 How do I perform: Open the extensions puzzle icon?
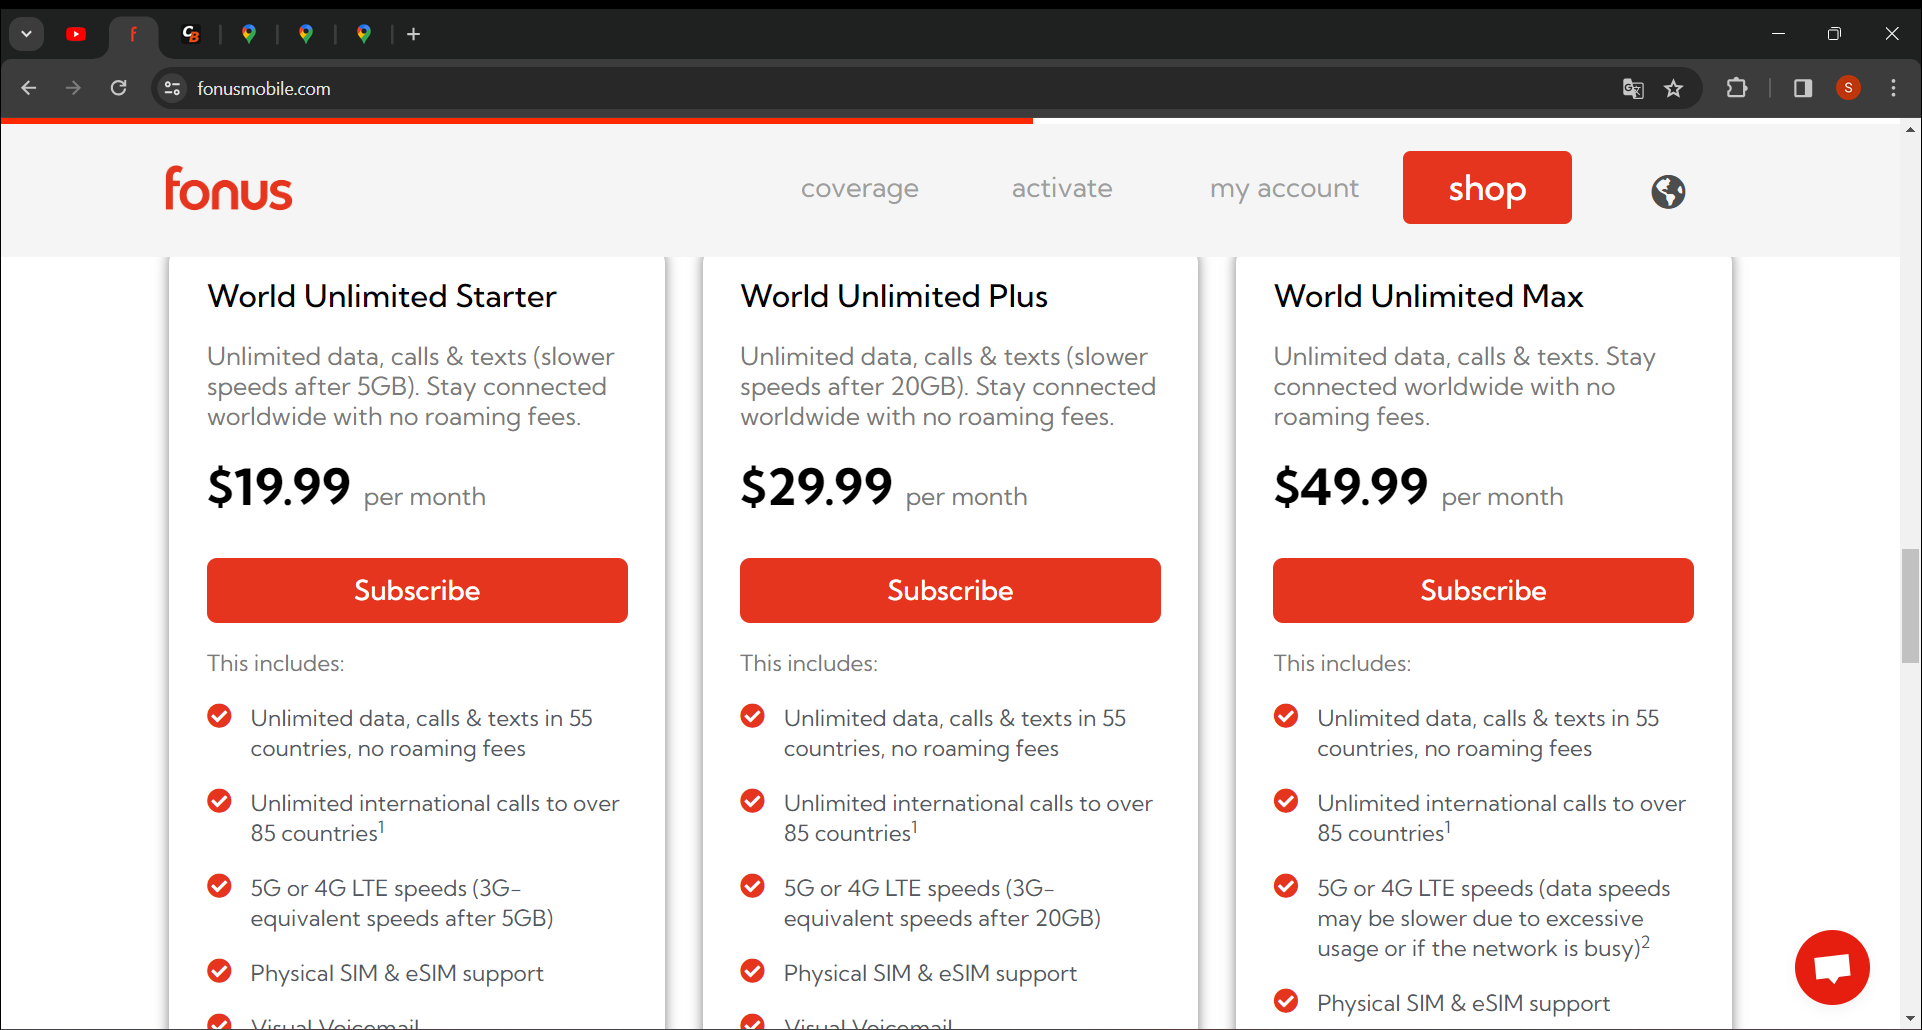click(x=1737, y=88)
